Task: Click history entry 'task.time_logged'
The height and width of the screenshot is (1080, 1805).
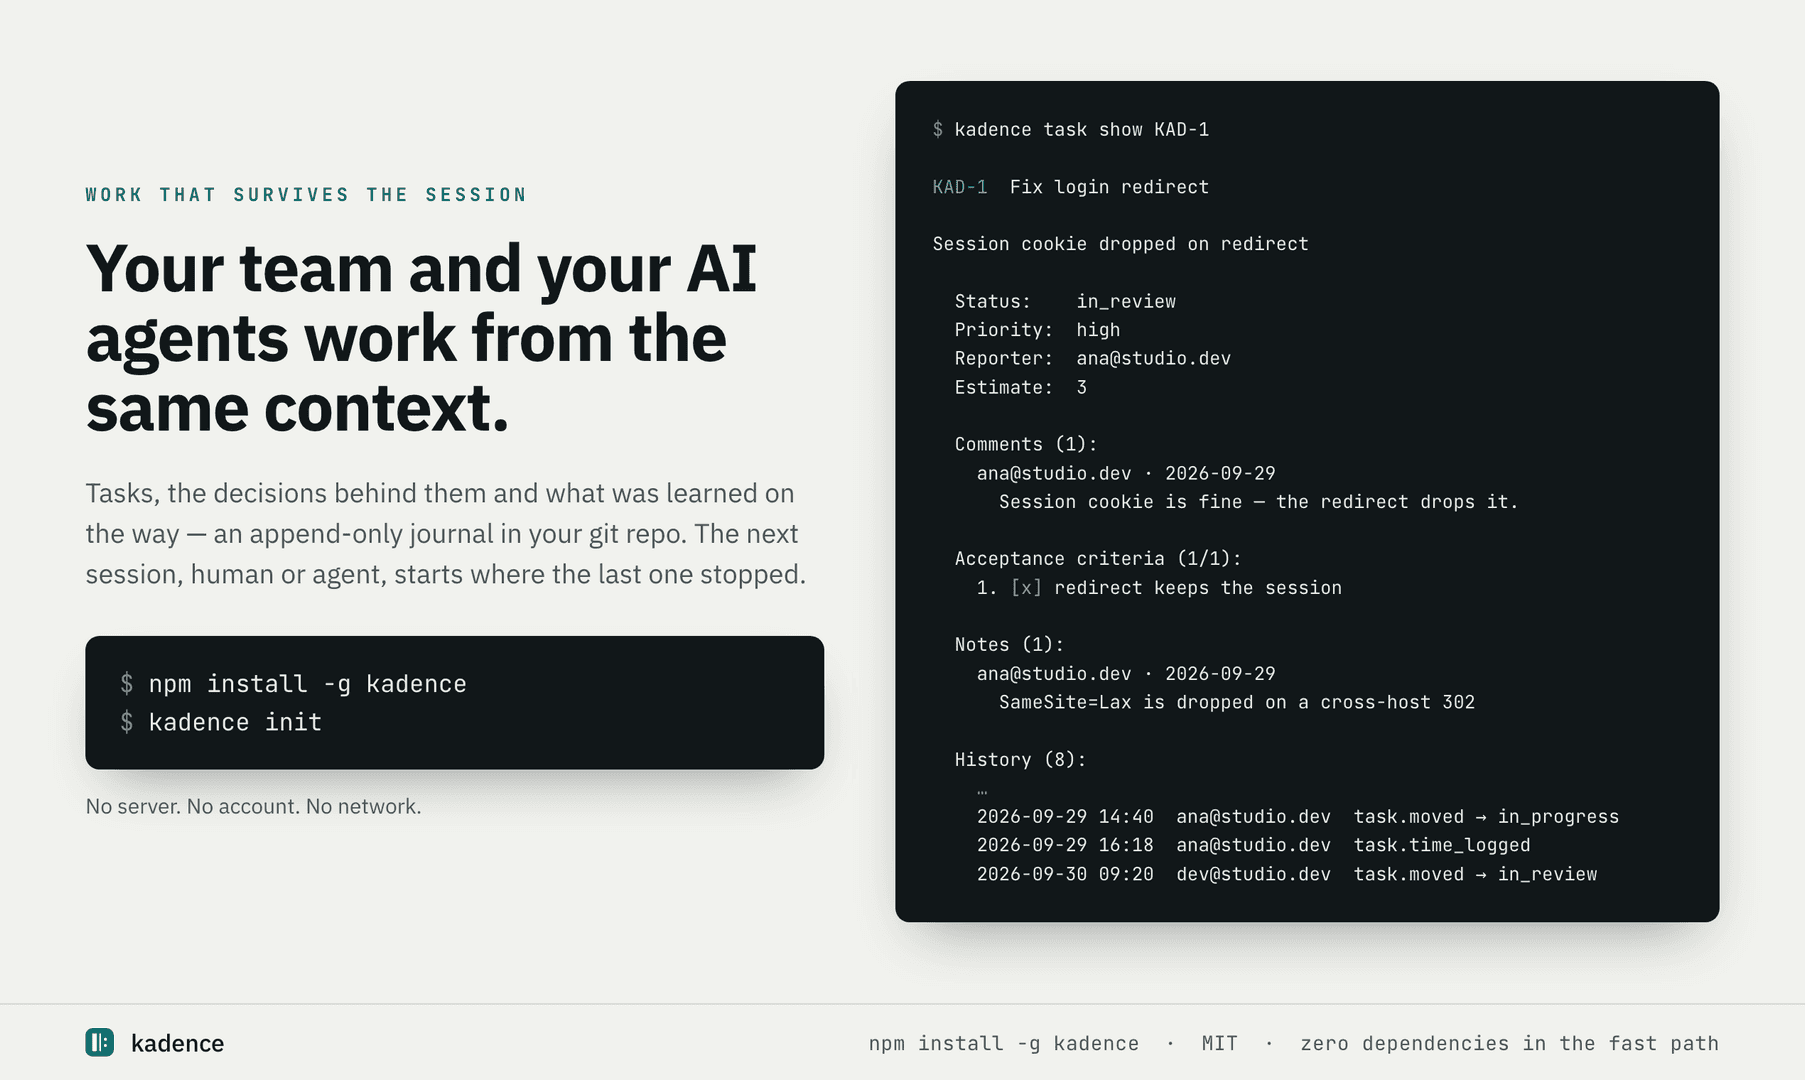Action: pos(1442,845)
